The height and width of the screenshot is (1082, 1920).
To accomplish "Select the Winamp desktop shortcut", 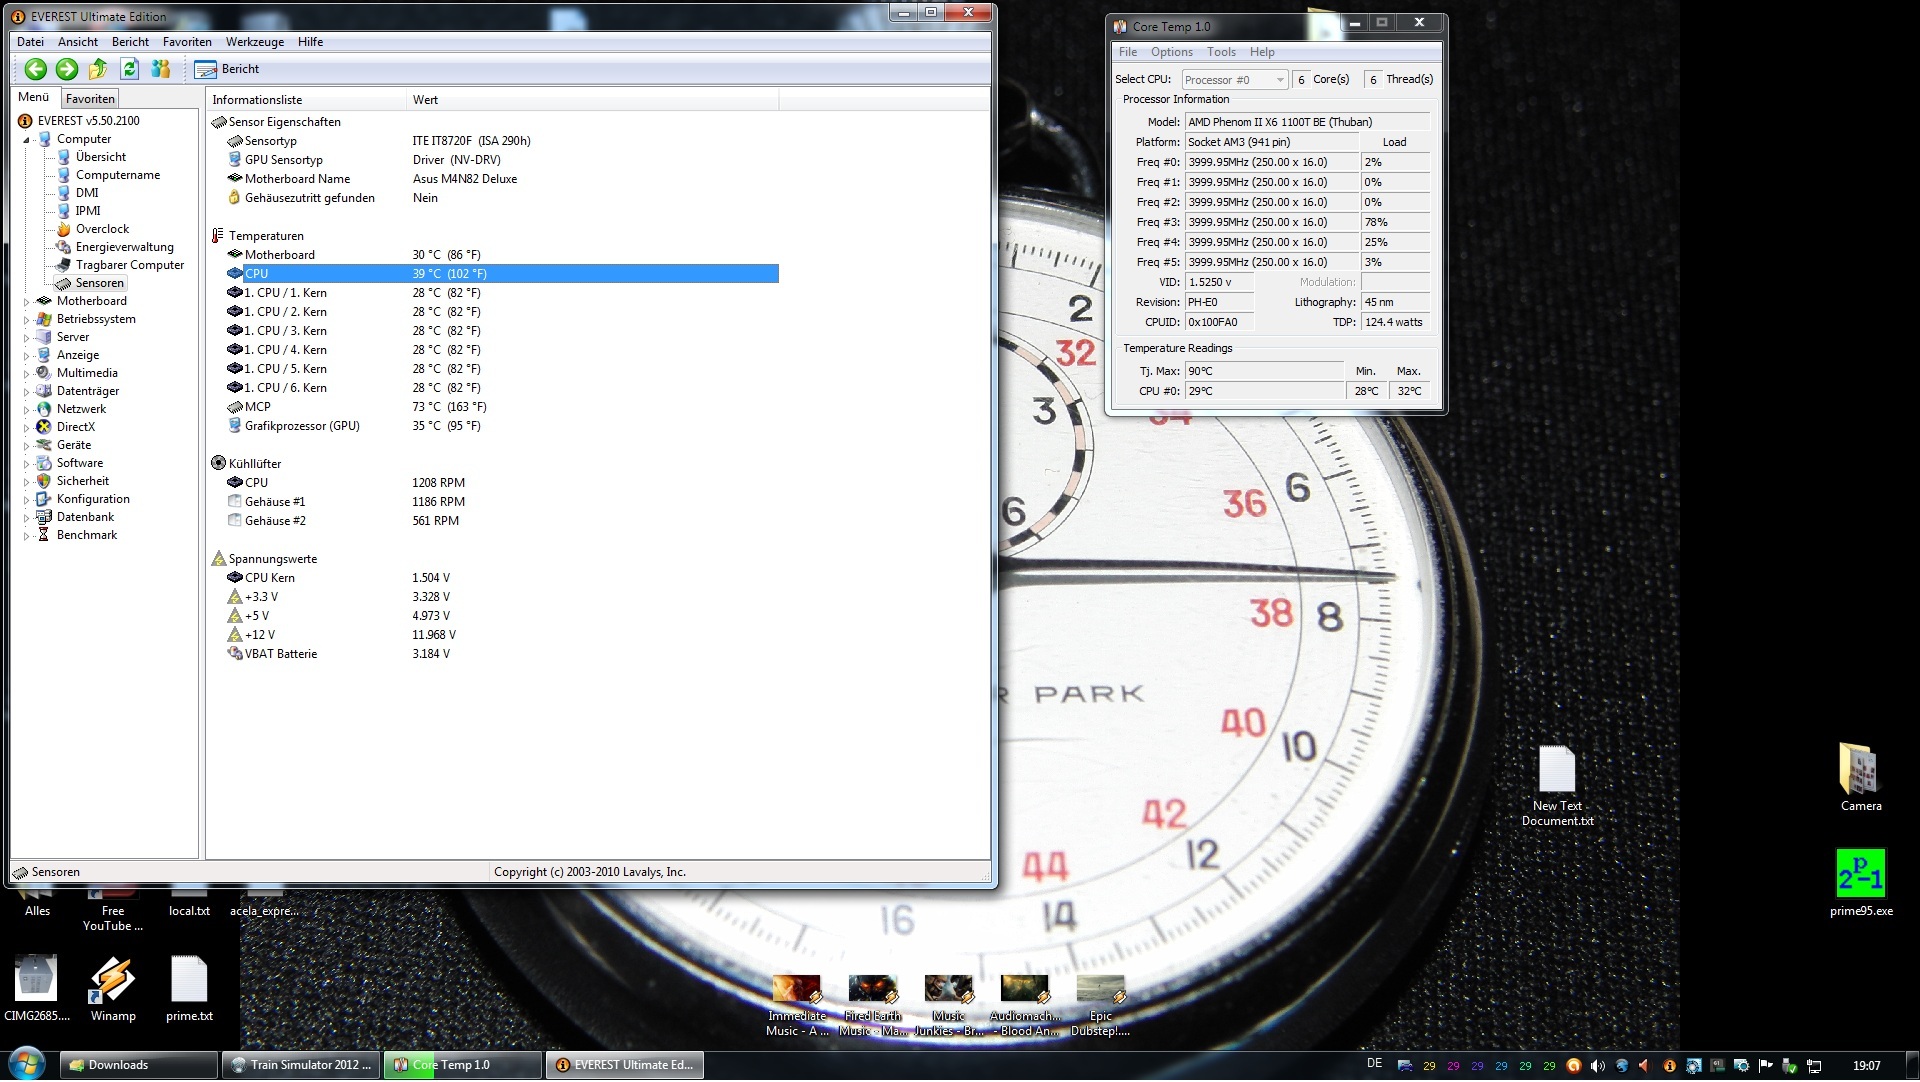I will click(x=113, y=988).
